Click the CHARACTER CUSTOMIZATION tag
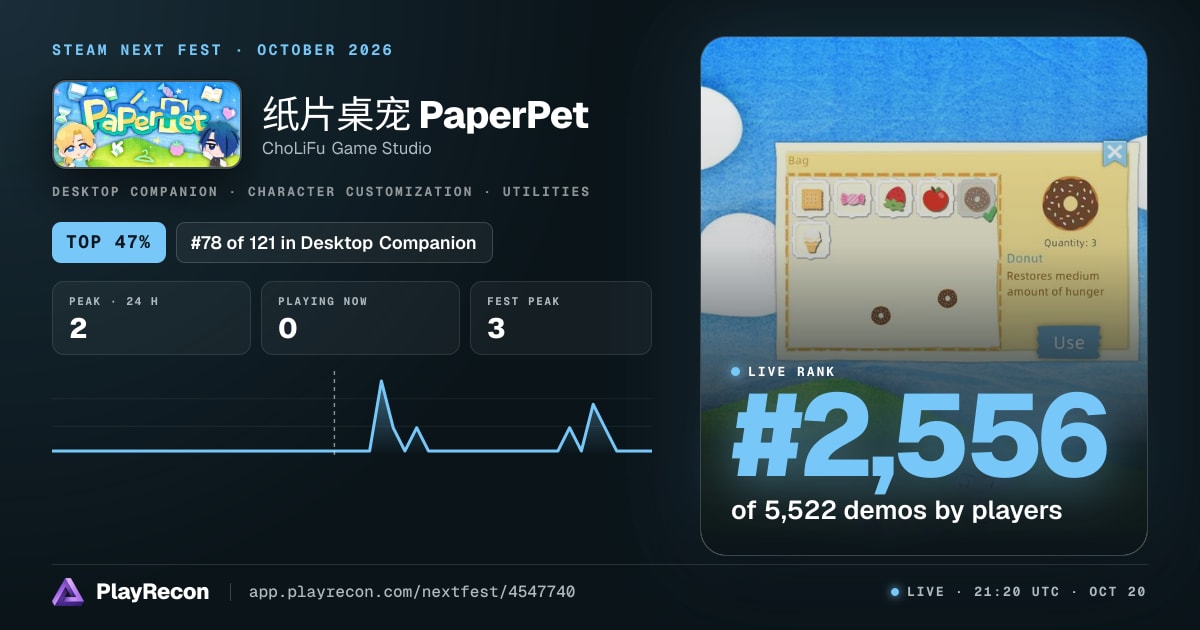The width and height of the screenshot is (1200, 630). [360, 191]
